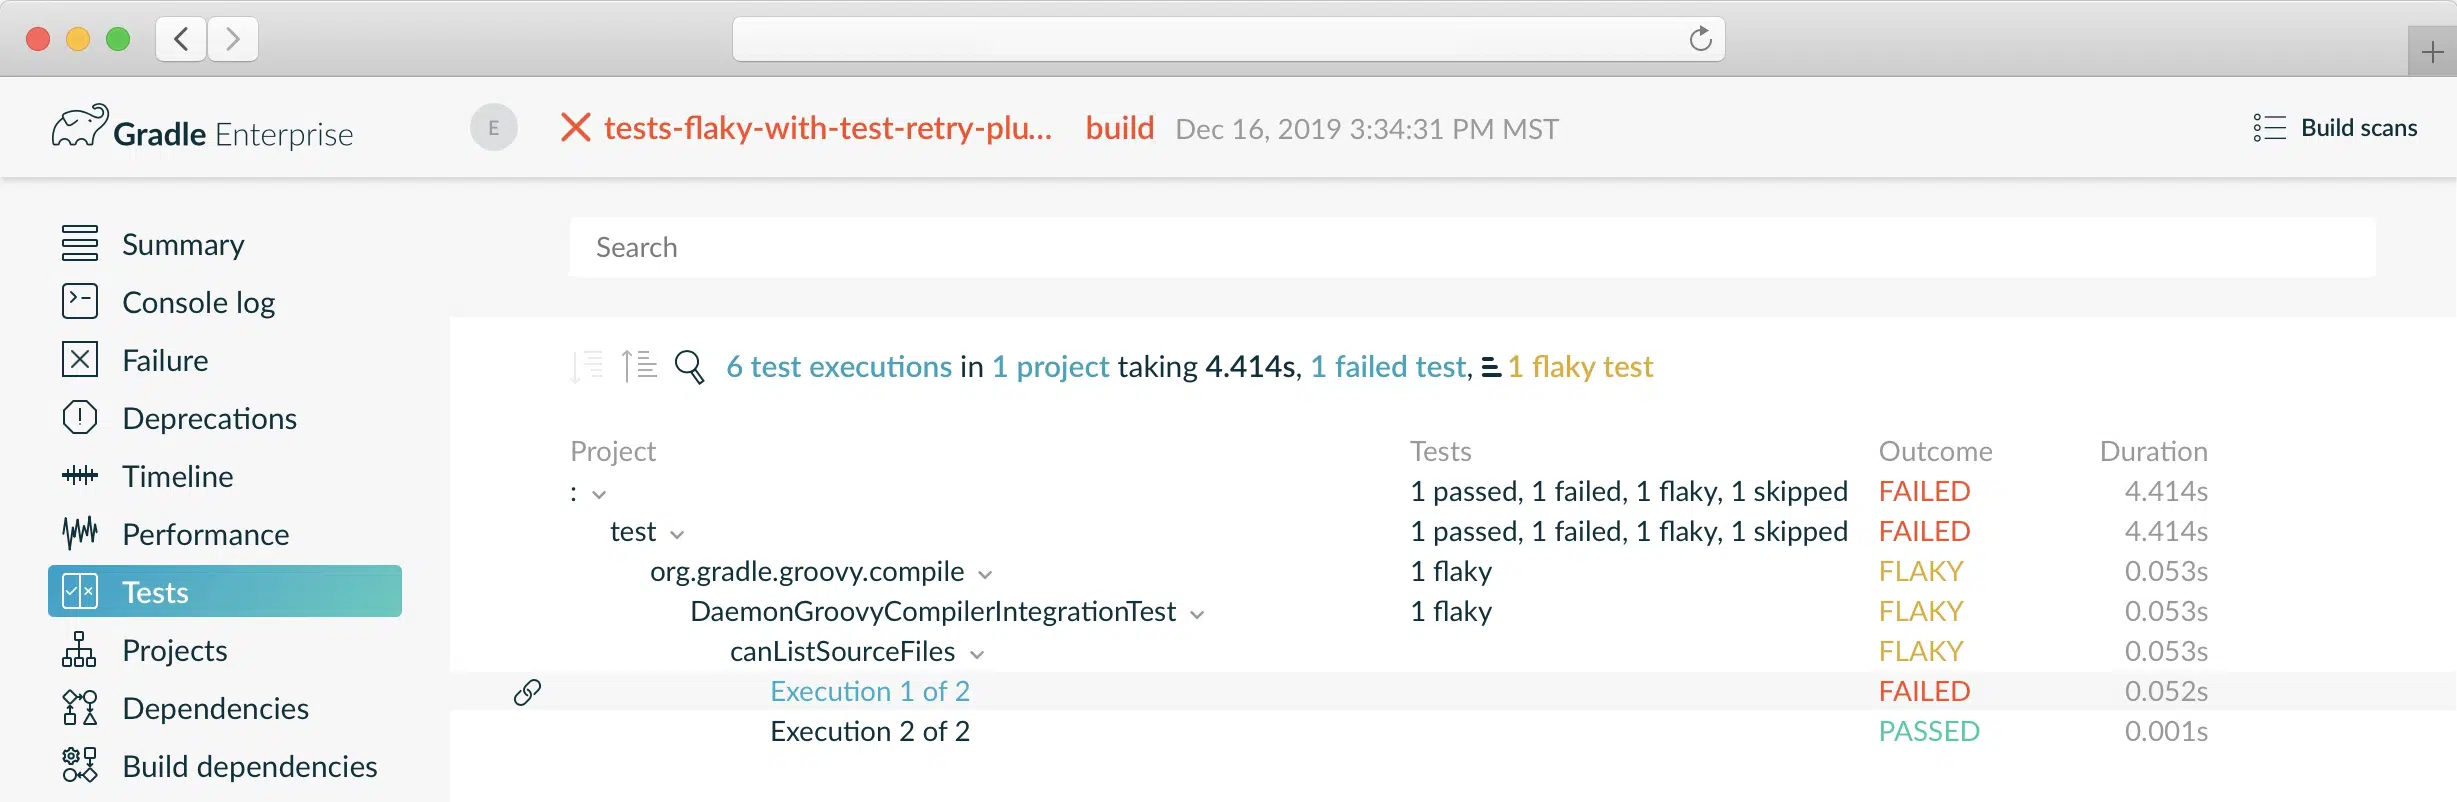
Task: Toggle descending sort order
Action: tap(589, 365)
